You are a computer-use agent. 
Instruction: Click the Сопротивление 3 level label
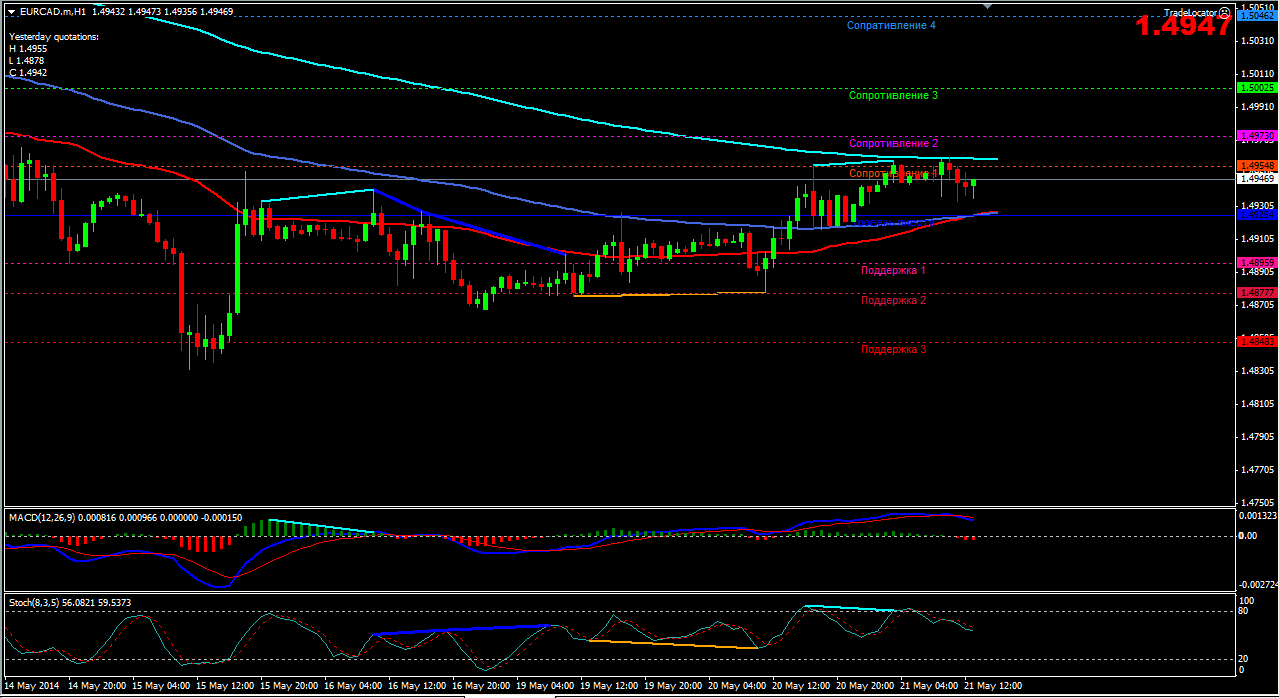893,96
